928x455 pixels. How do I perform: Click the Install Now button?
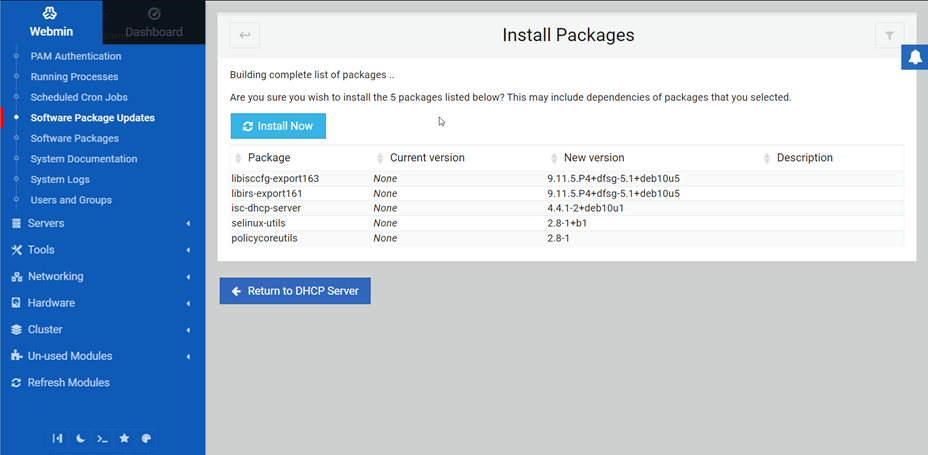(x=278, y=126)
